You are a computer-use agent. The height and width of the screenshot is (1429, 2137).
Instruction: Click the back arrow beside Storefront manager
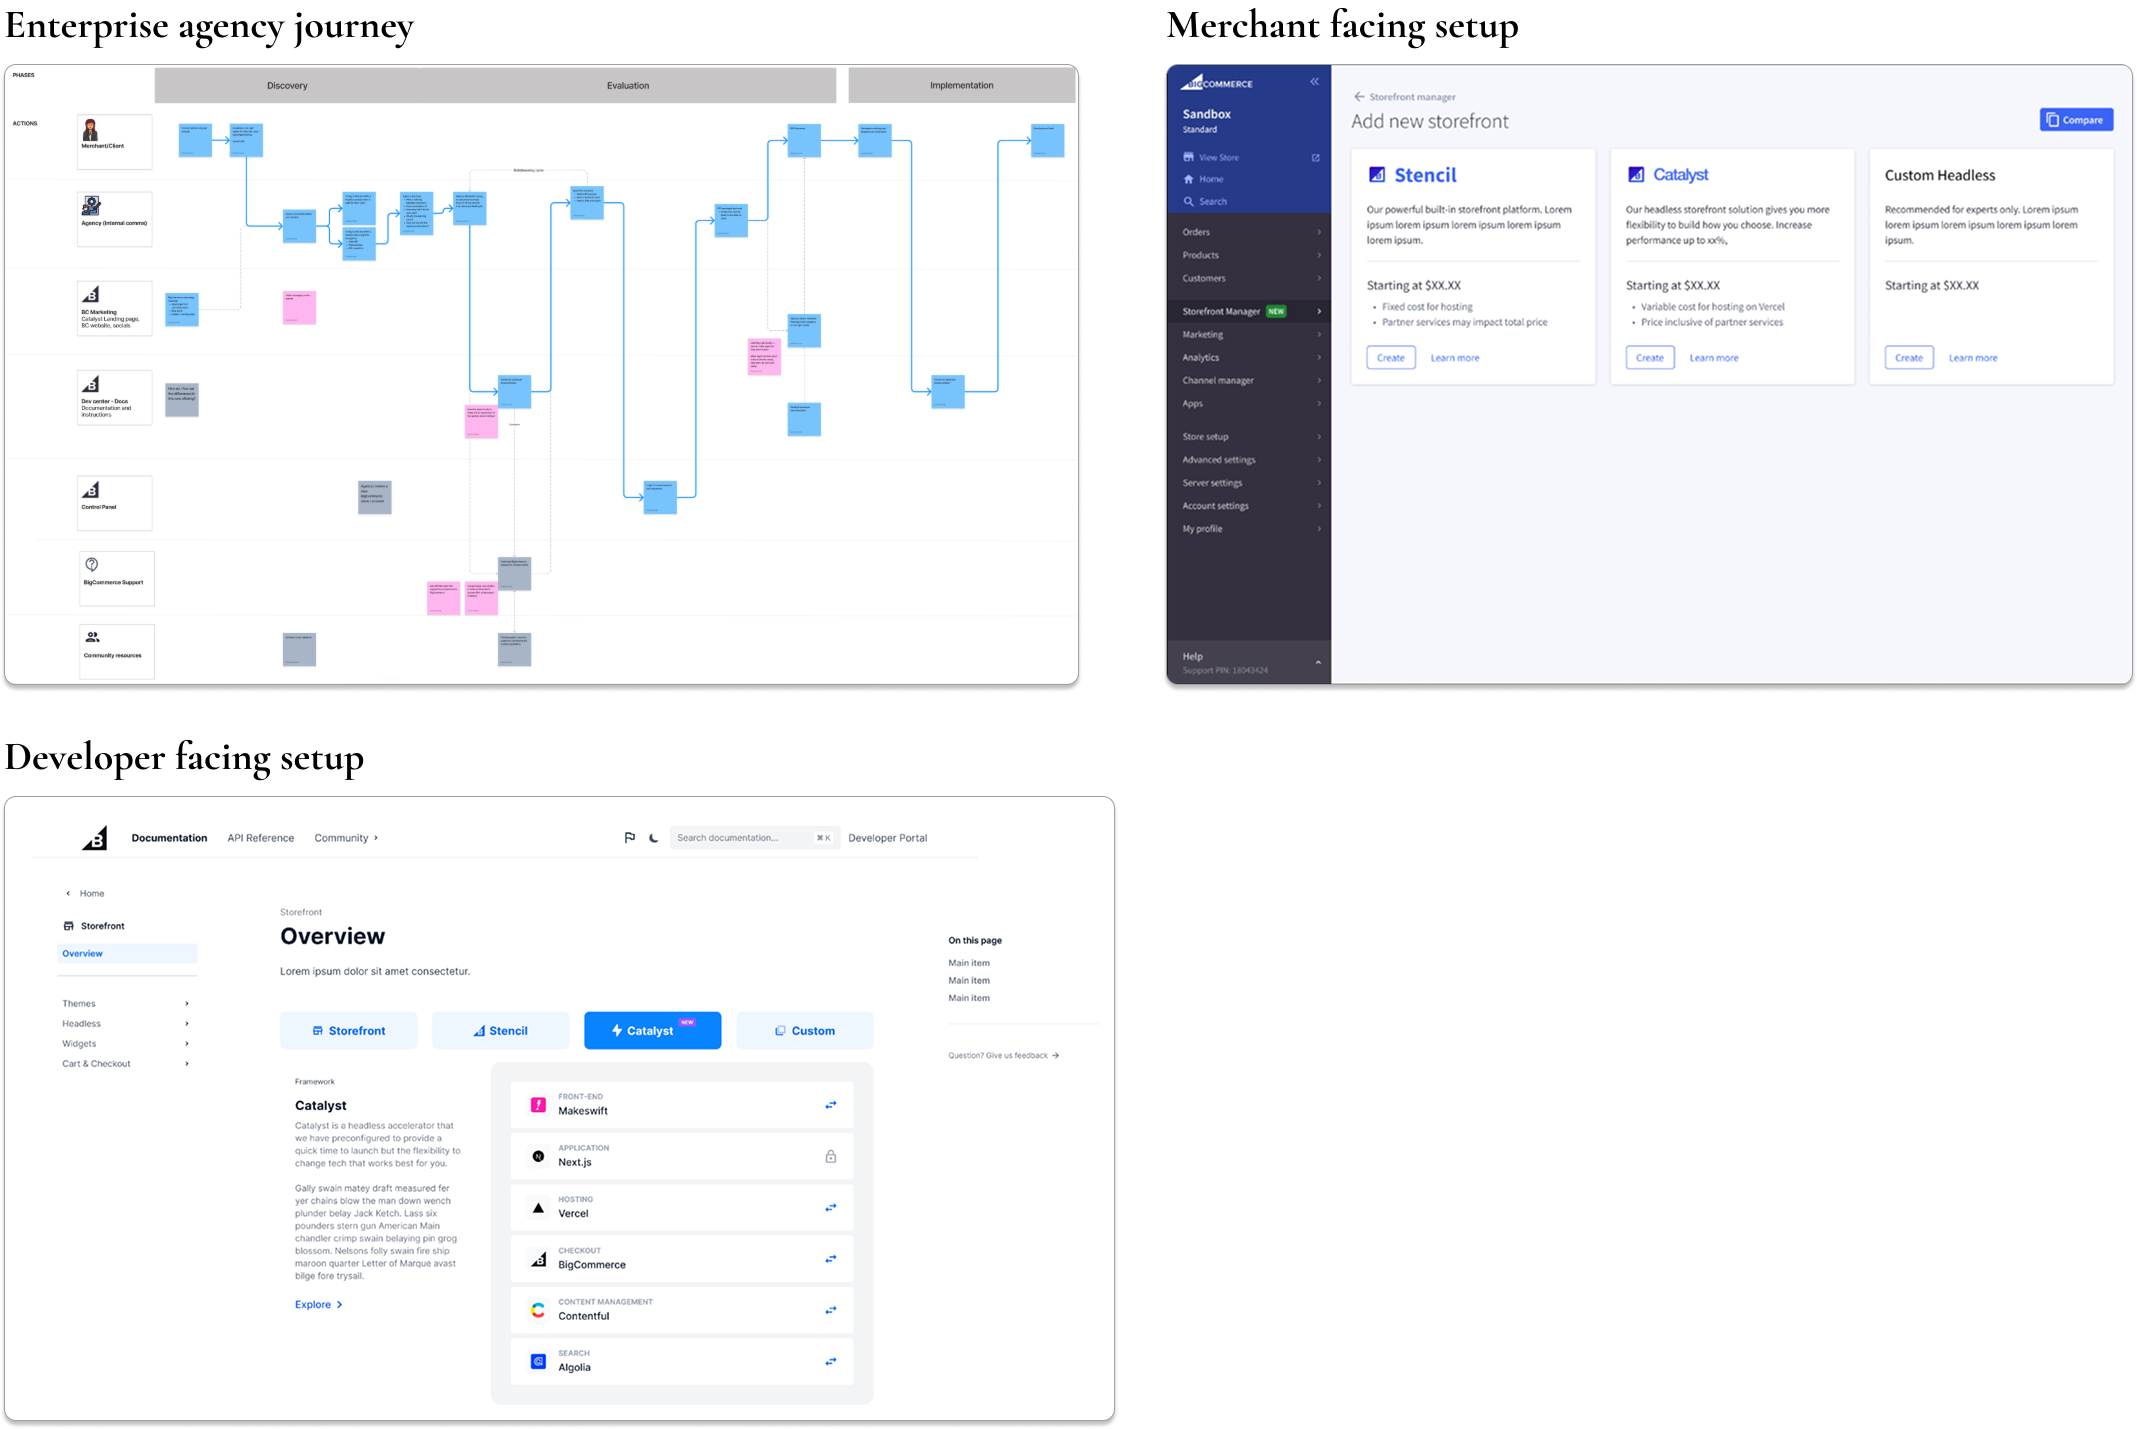tap(1359, 97)
